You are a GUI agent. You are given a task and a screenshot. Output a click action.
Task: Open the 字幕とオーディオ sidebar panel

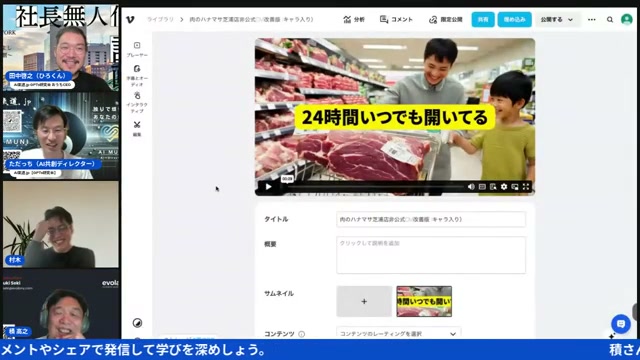tap(137, 76)
